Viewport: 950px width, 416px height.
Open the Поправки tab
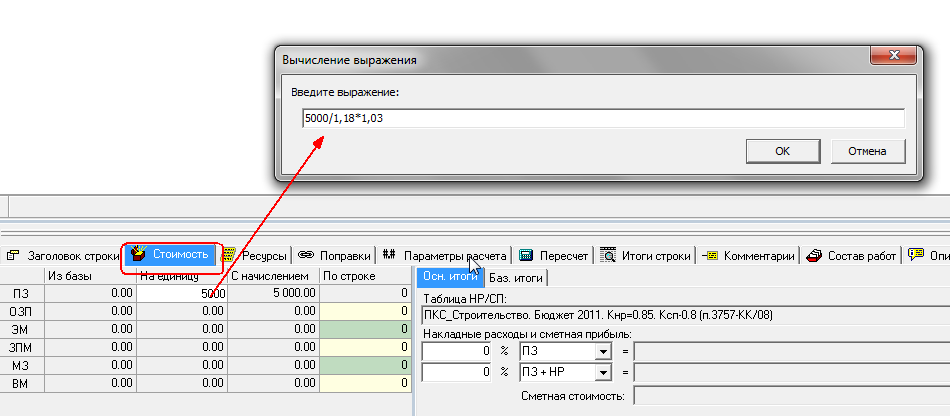(334, 256)
